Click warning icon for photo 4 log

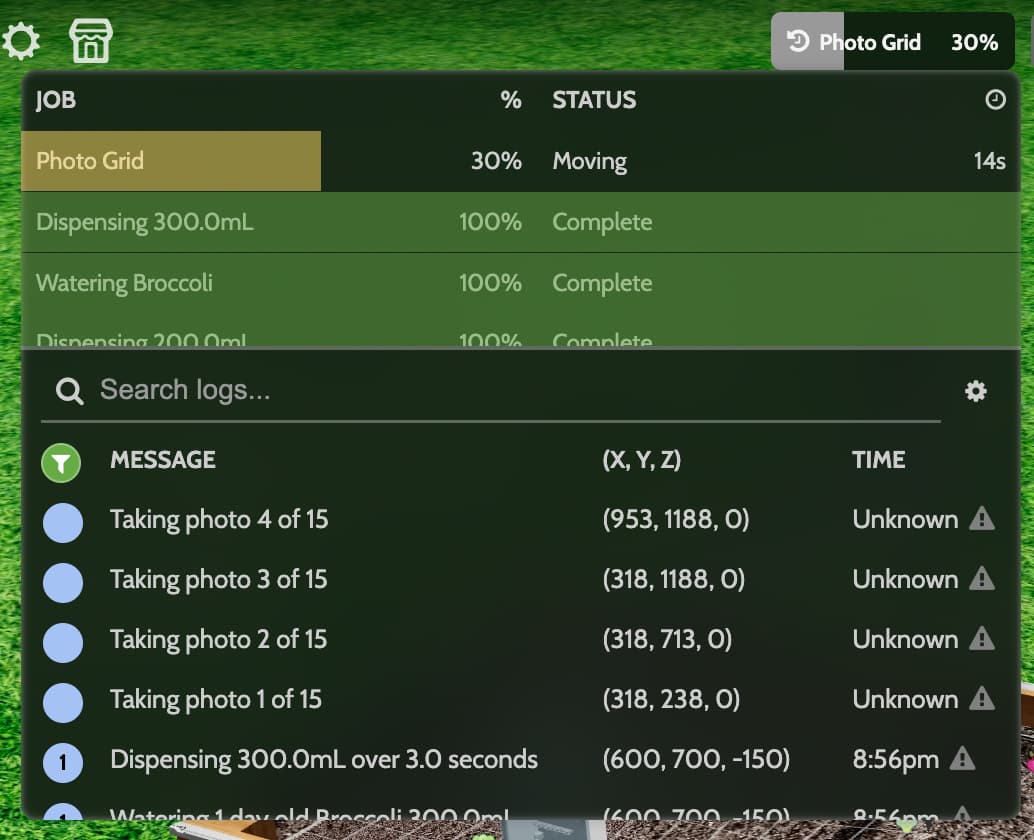(982, 519)
